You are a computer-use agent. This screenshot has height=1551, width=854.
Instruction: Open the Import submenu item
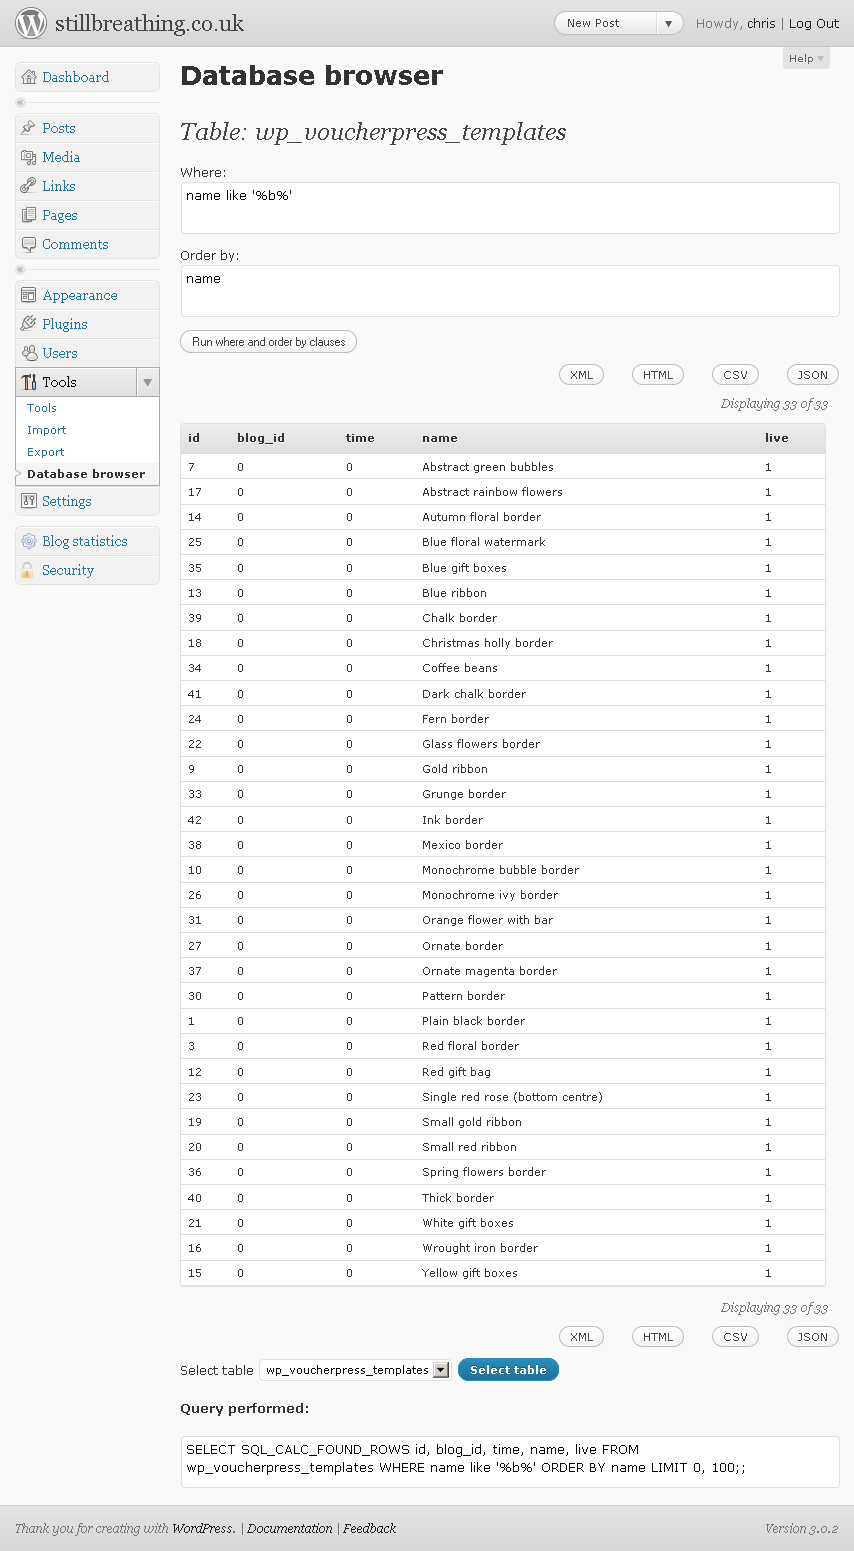(47, 430)
